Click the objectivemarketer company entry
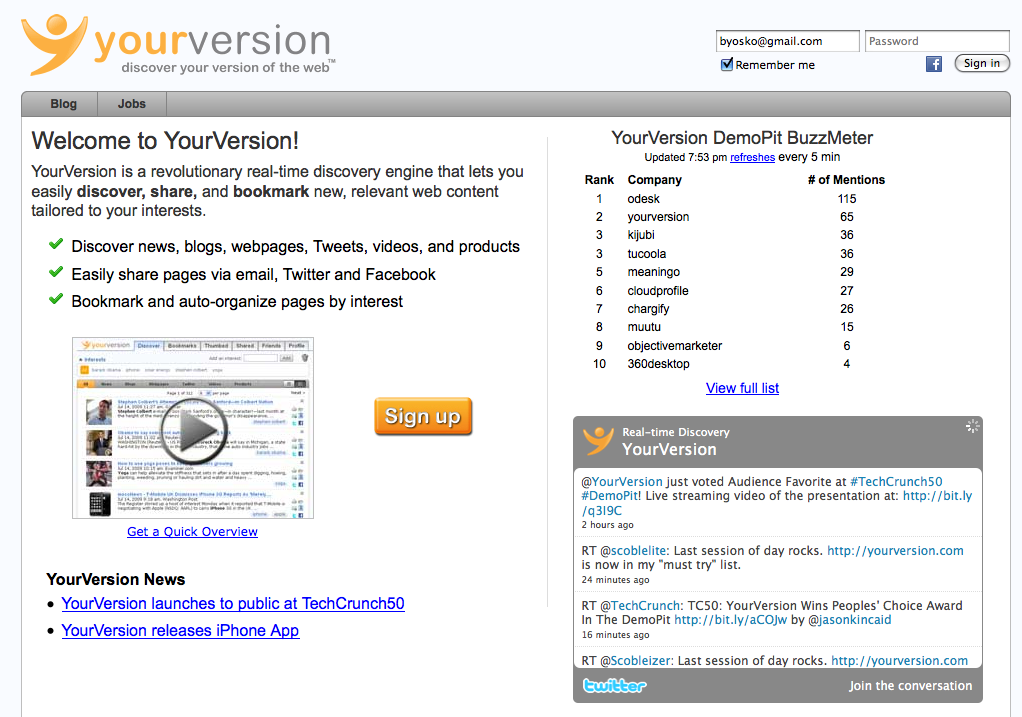1022x717 pixels. 675,345
